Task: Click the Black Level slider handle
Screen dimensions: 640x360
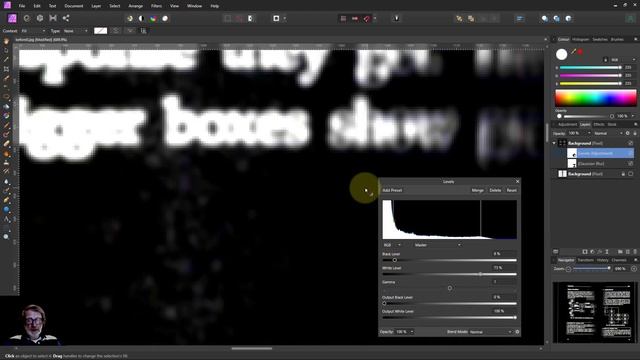Action: pyautogui.click(x=394, y=260)
